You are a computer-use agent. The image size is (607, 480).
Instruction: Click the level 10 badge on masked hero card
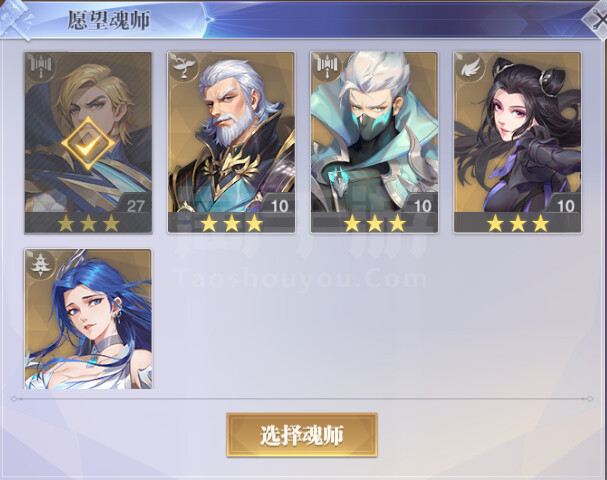(x=422, y=205)
